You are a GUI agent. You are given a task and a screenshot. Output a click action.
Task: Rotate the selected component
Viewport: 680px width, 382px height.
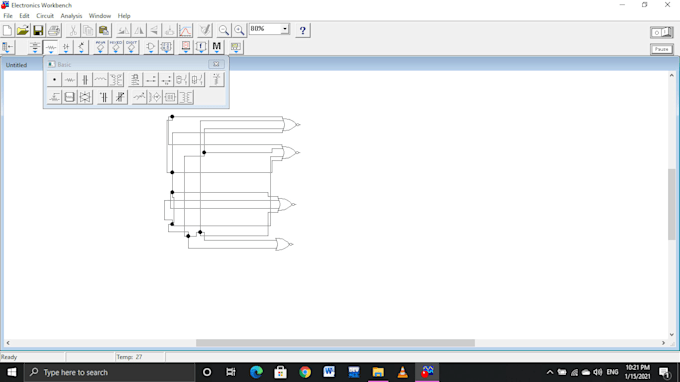pyautogui.click(x=123, y=30)
